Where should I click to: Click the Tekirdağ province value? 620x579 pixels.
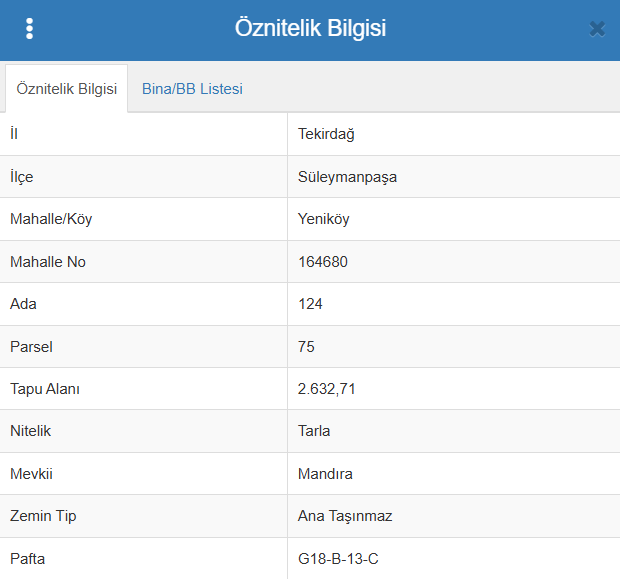point(326,134)
